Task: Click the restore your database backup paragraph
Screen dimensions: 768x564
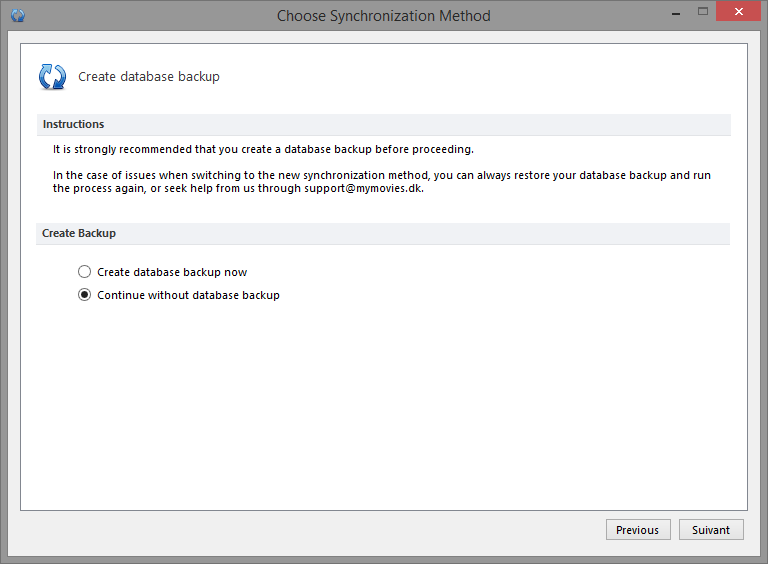Action: point(382,182)
